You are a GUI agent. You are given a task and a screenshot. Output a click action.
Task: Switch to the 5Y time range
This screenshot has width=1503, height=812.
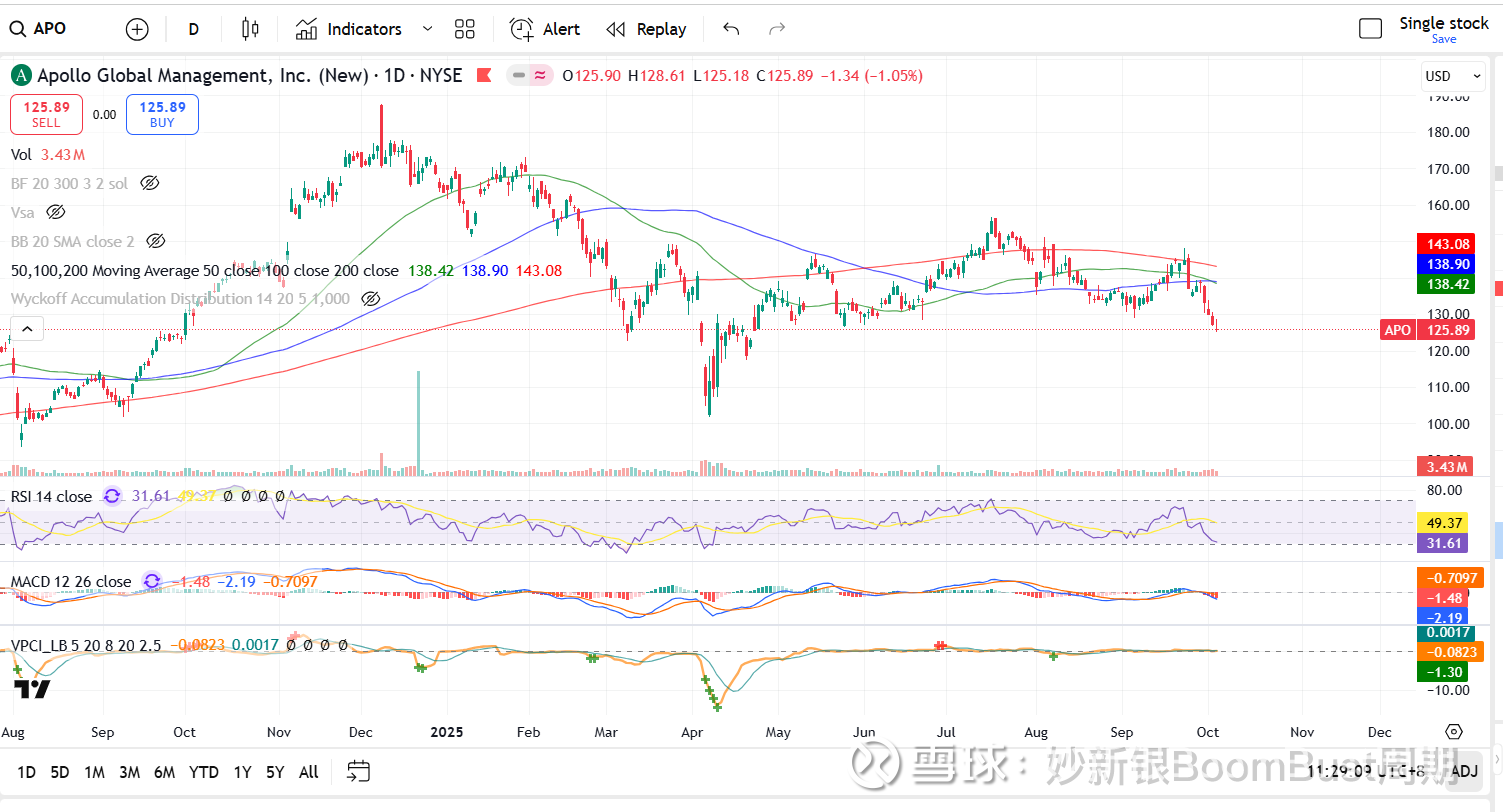tap(275, 772)
